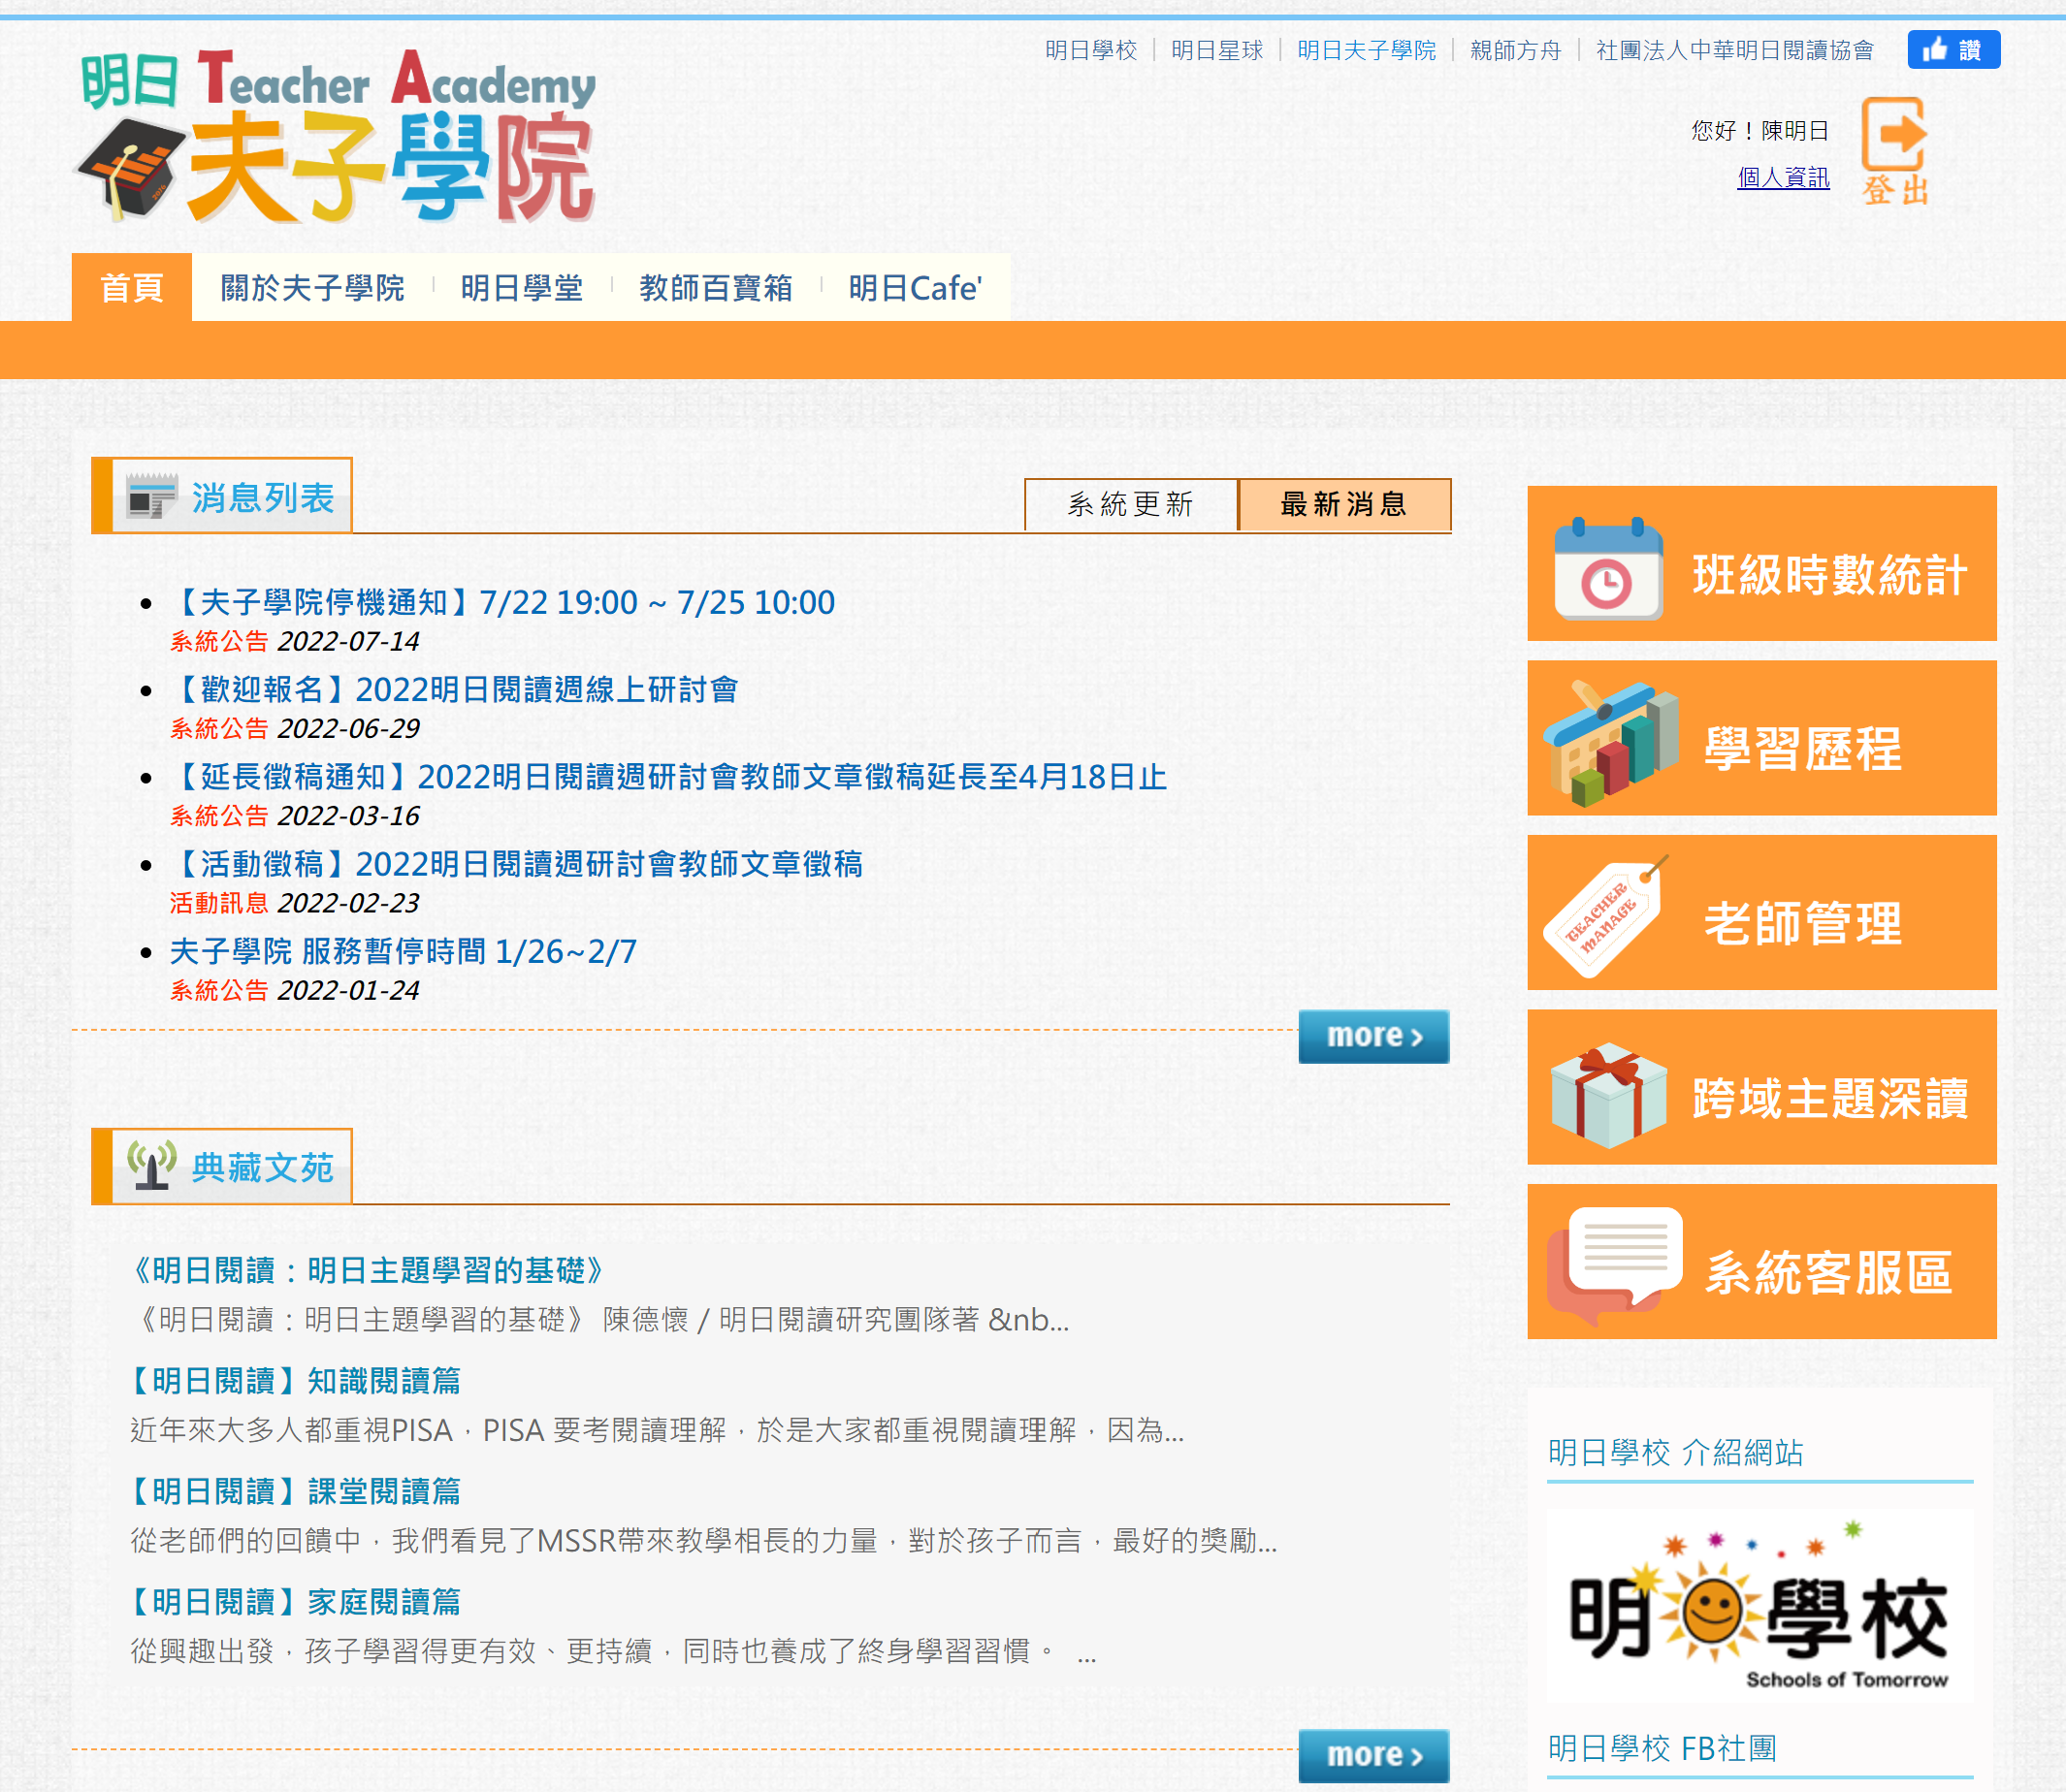The height and width of the screenshot is (1792, 2066).
Task: Click the newspaper icon beside 消息列表
Action: [x=151, y=497]
